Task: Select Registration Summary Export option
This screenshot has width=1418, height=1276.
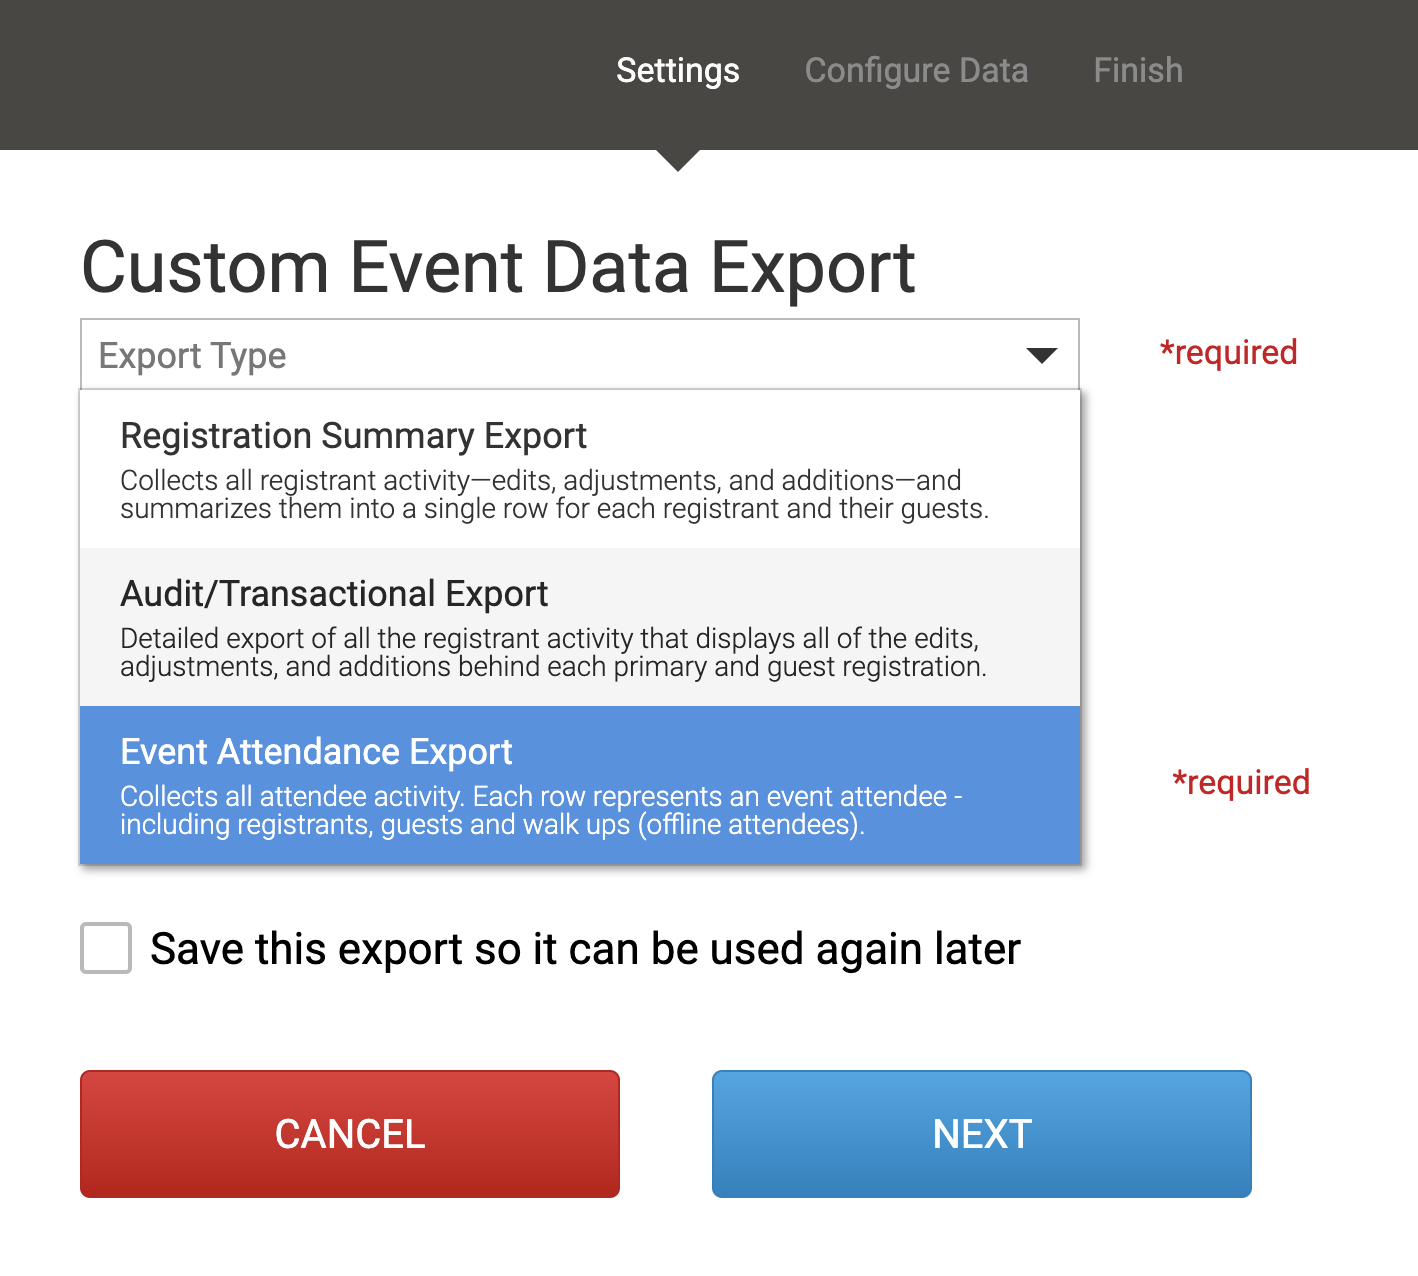Action: [353, 436]
